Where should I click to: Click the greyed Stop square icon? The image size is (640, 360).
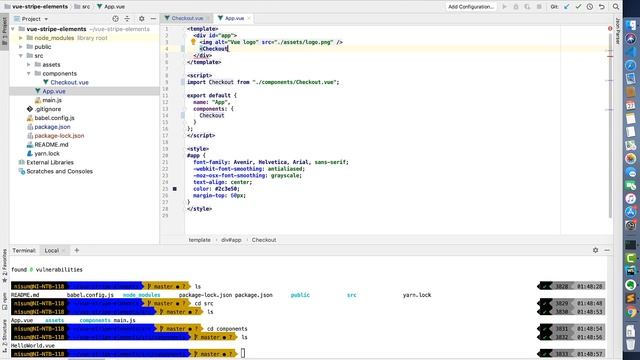[539, 7]
